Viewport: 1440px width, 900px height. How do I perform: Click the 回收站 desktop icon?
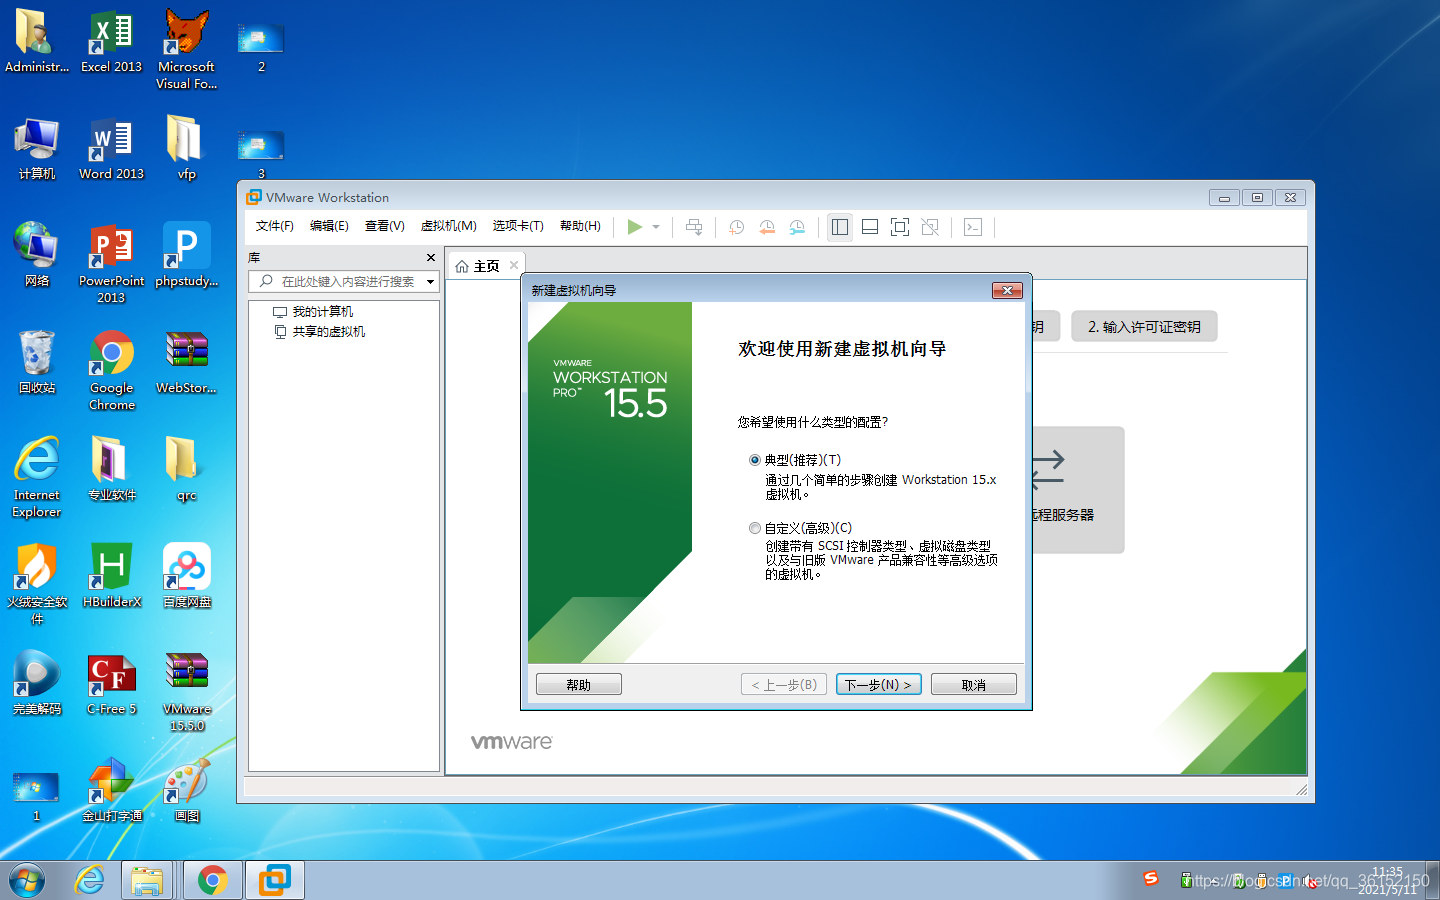pos(36,362)
